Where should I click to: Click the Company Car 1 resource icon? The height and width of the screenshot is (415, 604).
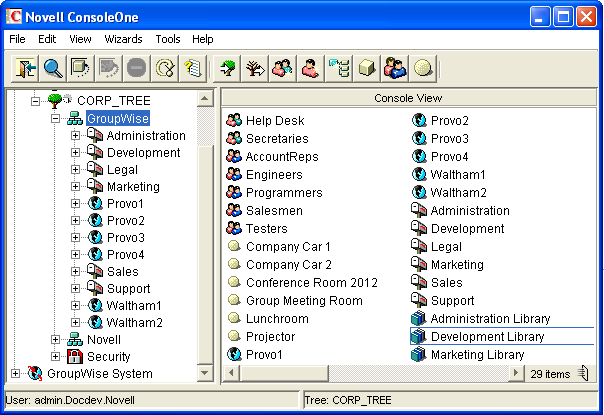pyautogui.click(x=234, y=246)
